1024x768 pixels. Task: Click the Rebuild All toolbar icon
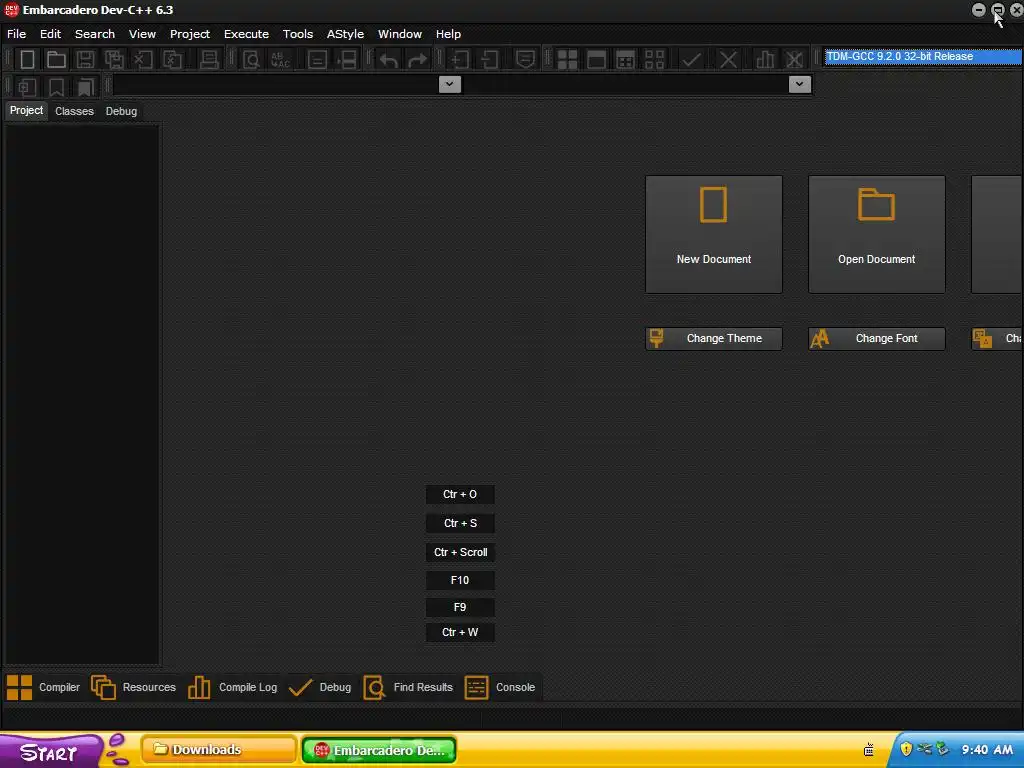(x=654, y=59)
